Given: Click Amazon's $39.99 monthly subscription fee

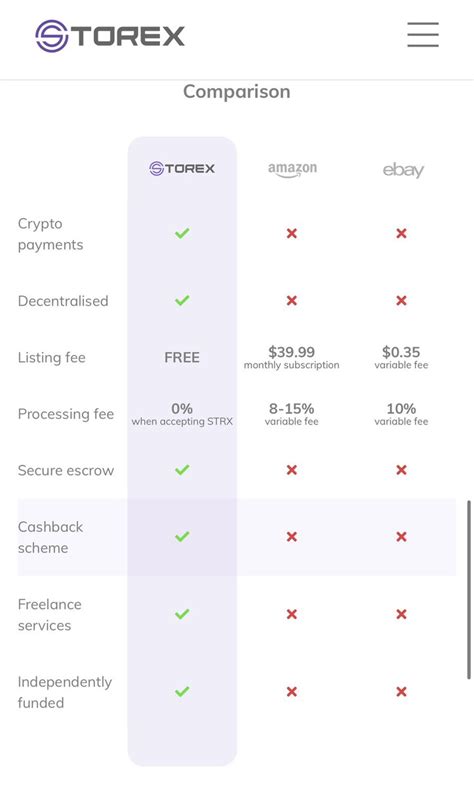Looking at the screenshot, I should tap(292, 357).
